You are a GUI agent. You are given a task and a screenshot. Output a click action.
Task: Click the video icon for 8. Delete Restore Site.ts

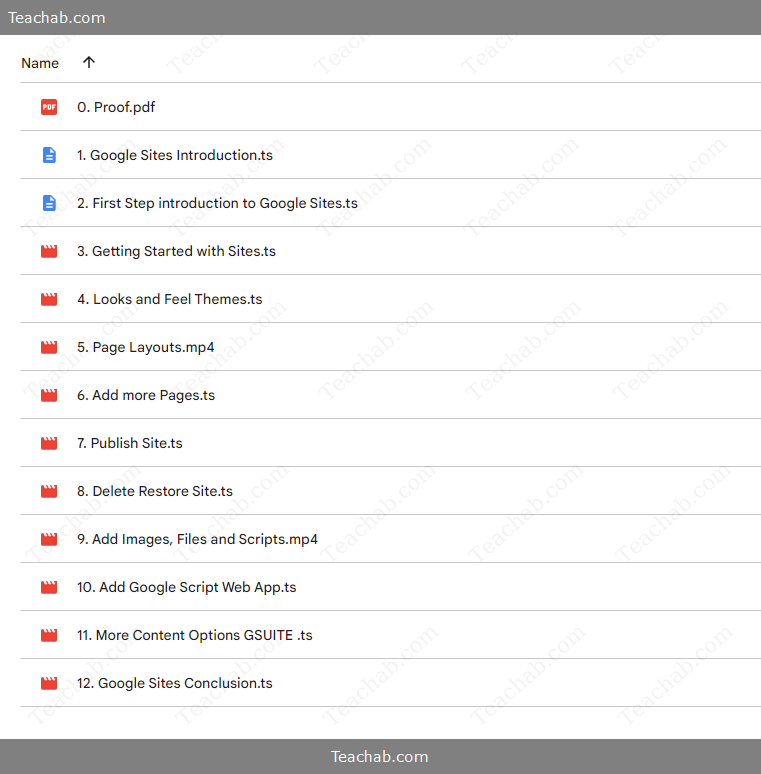[49, 491]
